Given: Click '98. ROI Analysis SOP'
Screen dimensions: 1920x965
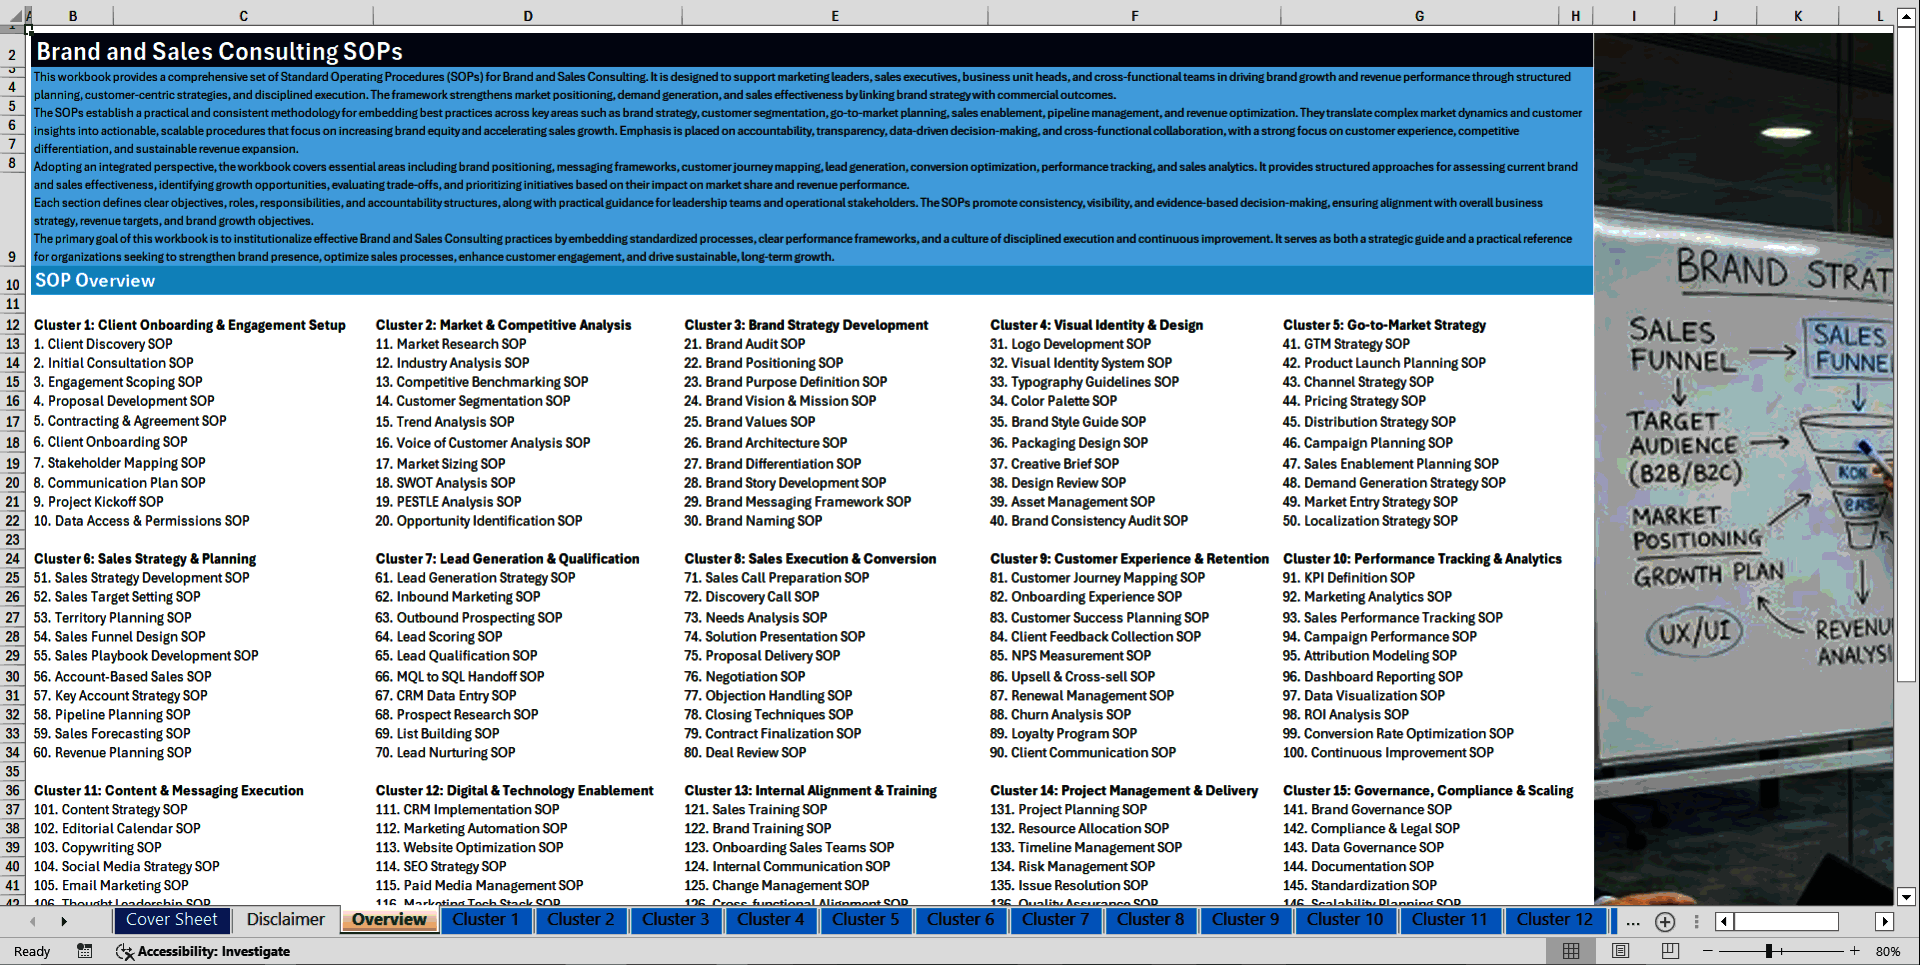Looking at the screenshot, I should click(x=1346, y=715).
